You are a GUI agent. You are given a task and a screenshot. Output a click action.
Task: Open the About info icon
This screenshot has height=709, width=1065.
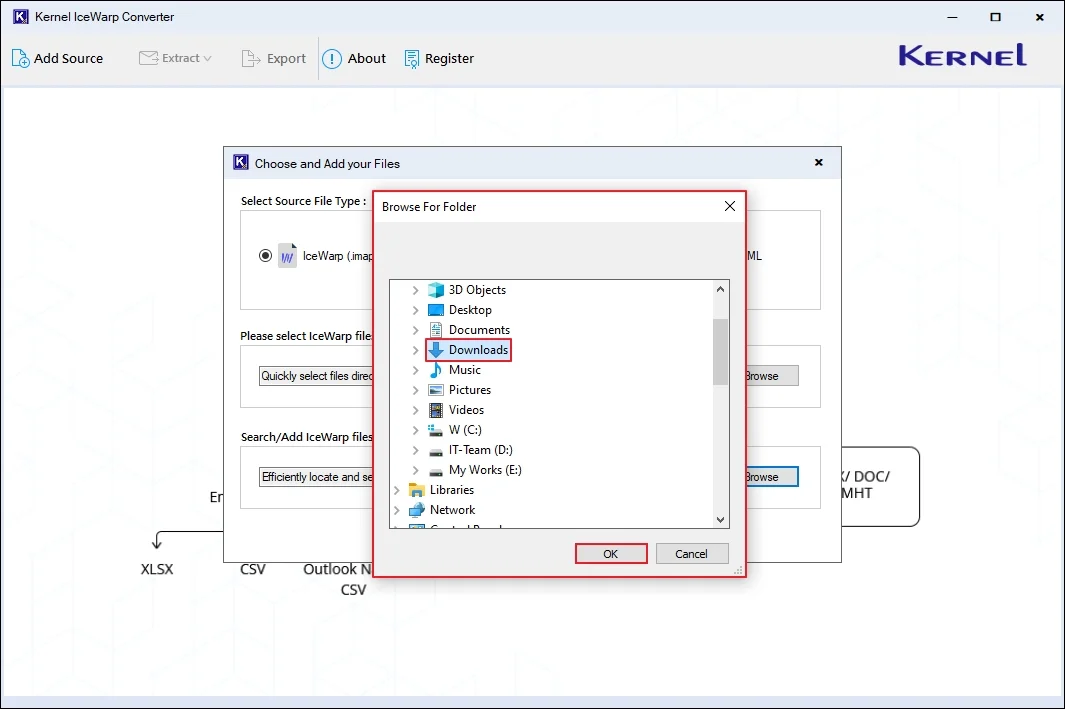coord(332,59)
